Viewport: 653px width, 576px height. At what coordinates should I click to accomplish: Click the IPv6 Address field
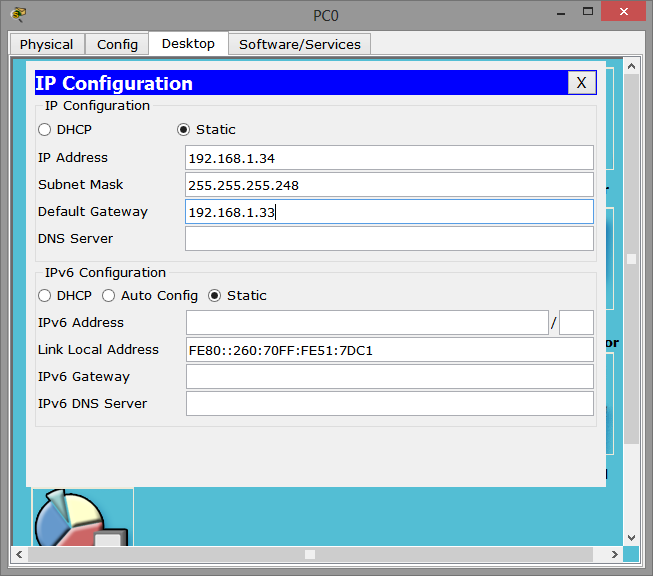coord(367,322)
